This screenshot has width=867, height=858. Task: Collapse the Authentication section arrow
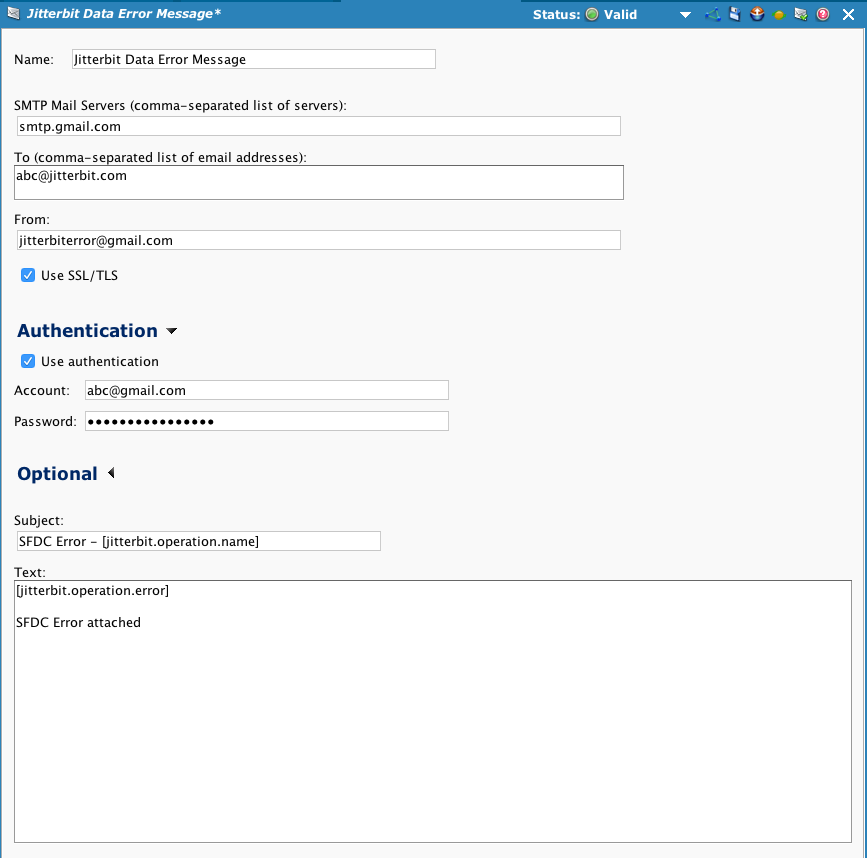(171, 331)
